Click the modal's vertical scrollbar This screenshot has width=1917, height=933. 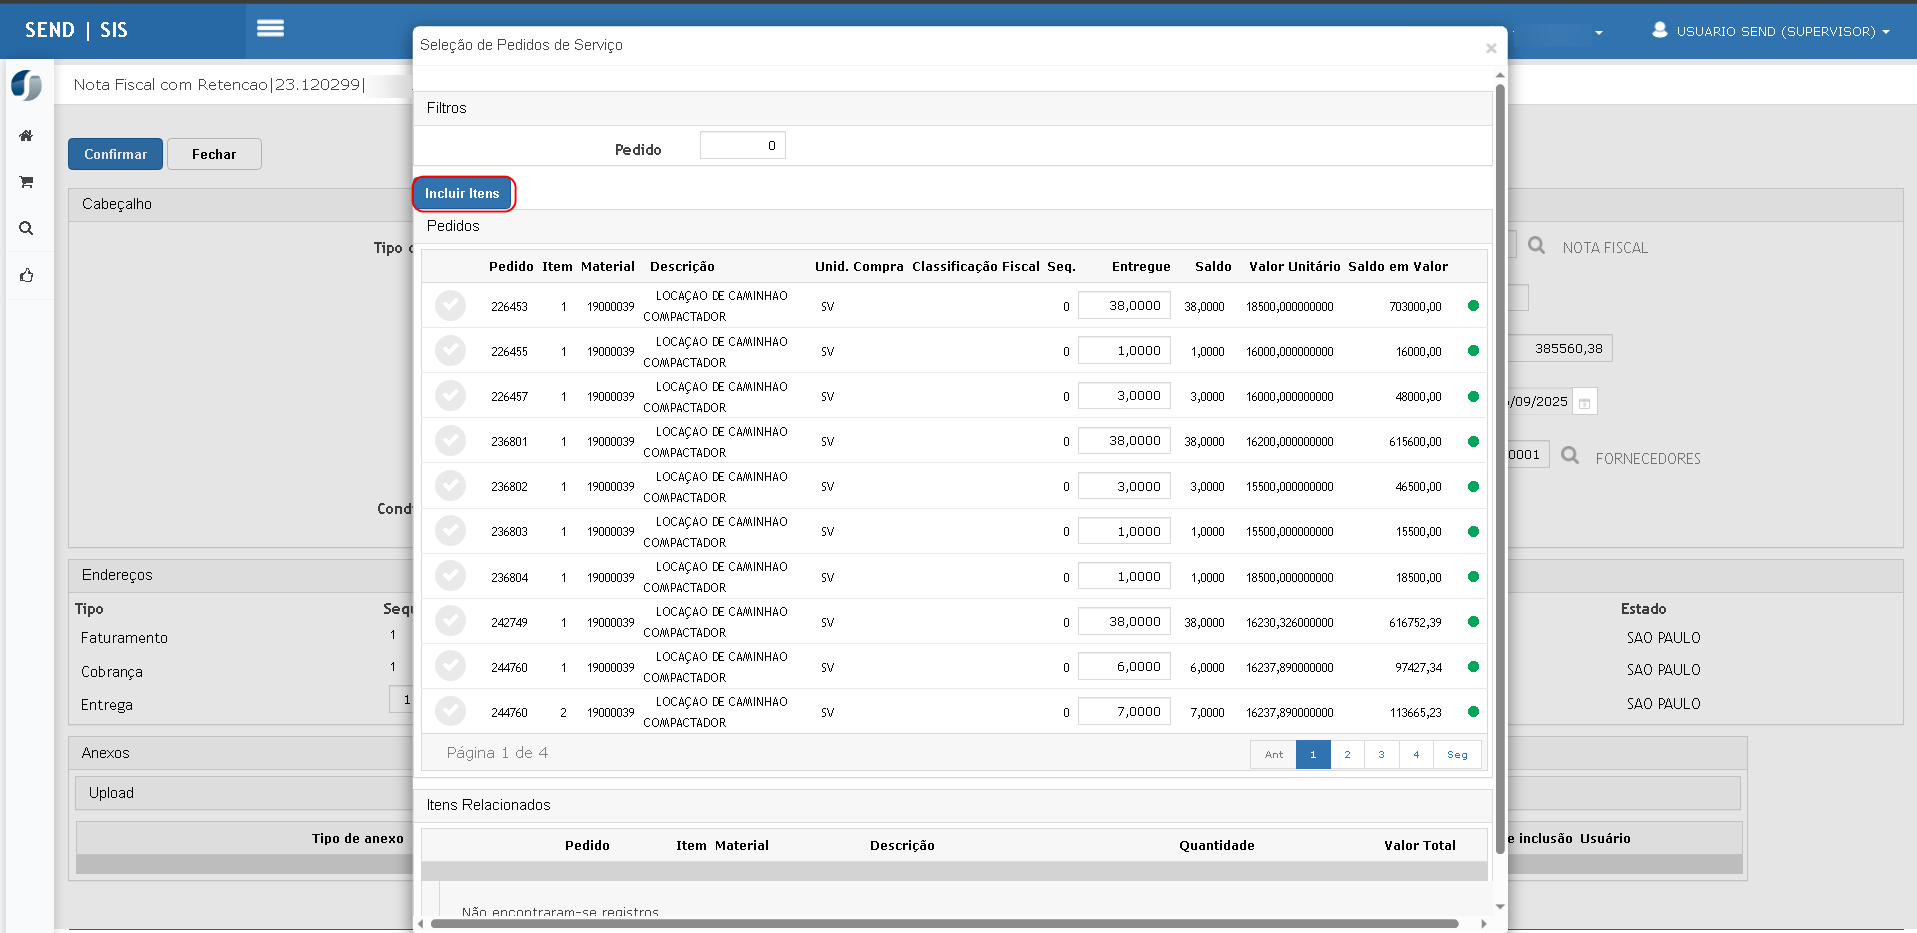(1499, 470)
